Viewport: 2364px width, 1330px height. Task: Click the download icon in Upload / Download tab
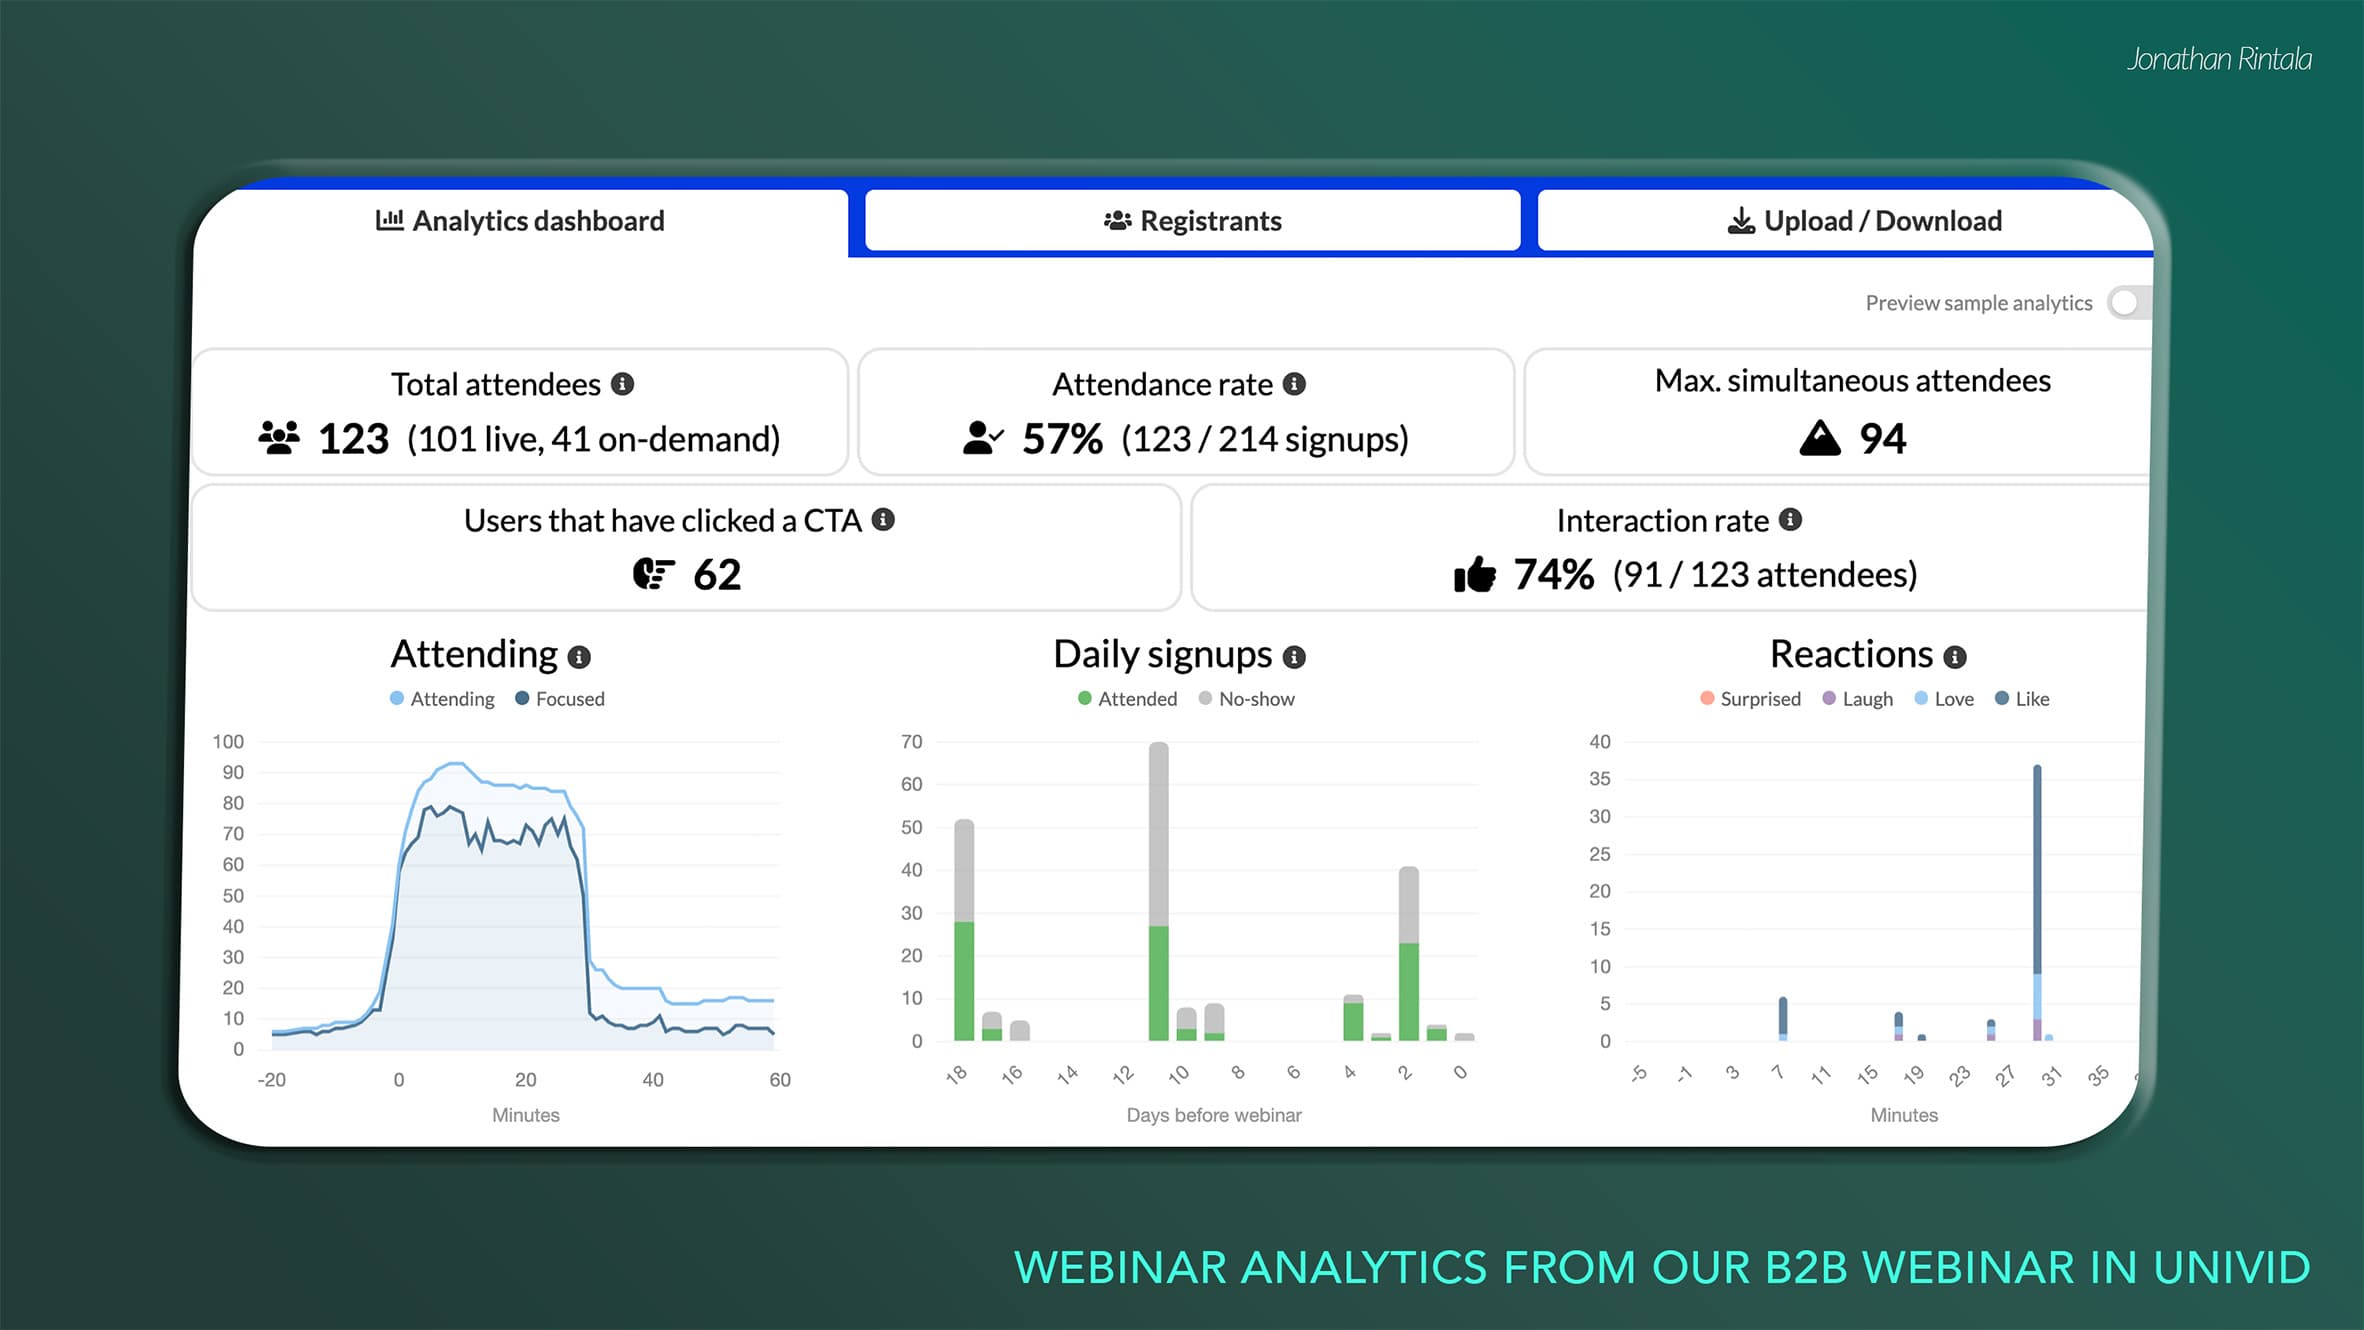tap(1741, 220)
